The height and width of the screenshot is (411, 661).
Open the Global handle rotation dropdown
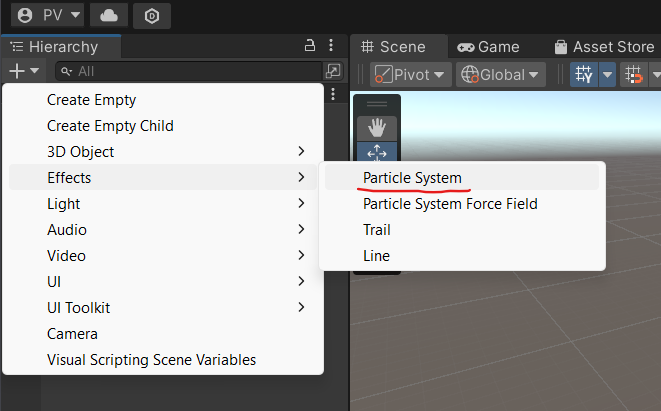(x=500, y=75)
